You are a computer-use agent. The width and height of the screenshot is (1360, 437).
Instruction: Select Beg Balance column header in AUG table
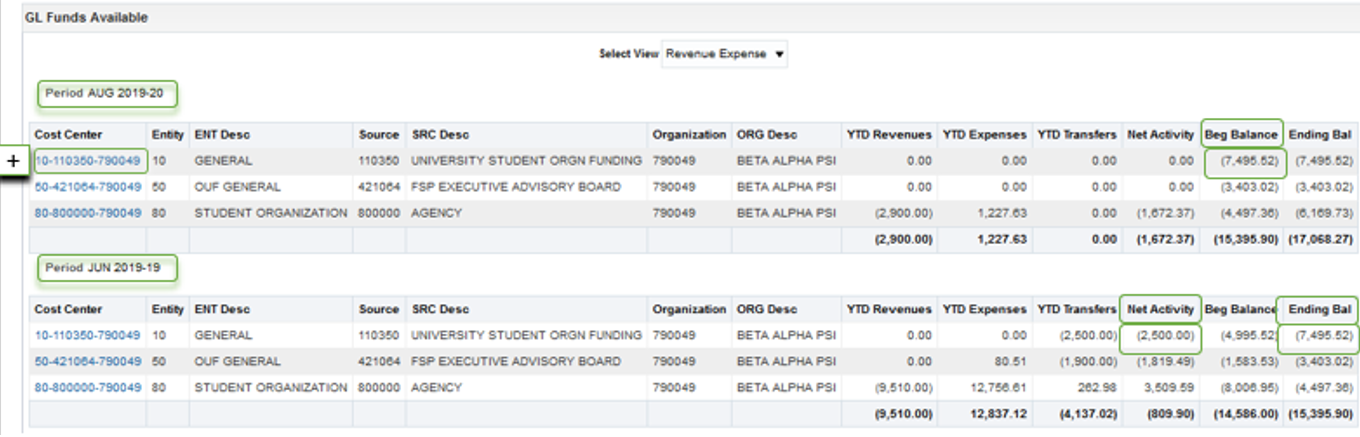[x=1241, y=135]
